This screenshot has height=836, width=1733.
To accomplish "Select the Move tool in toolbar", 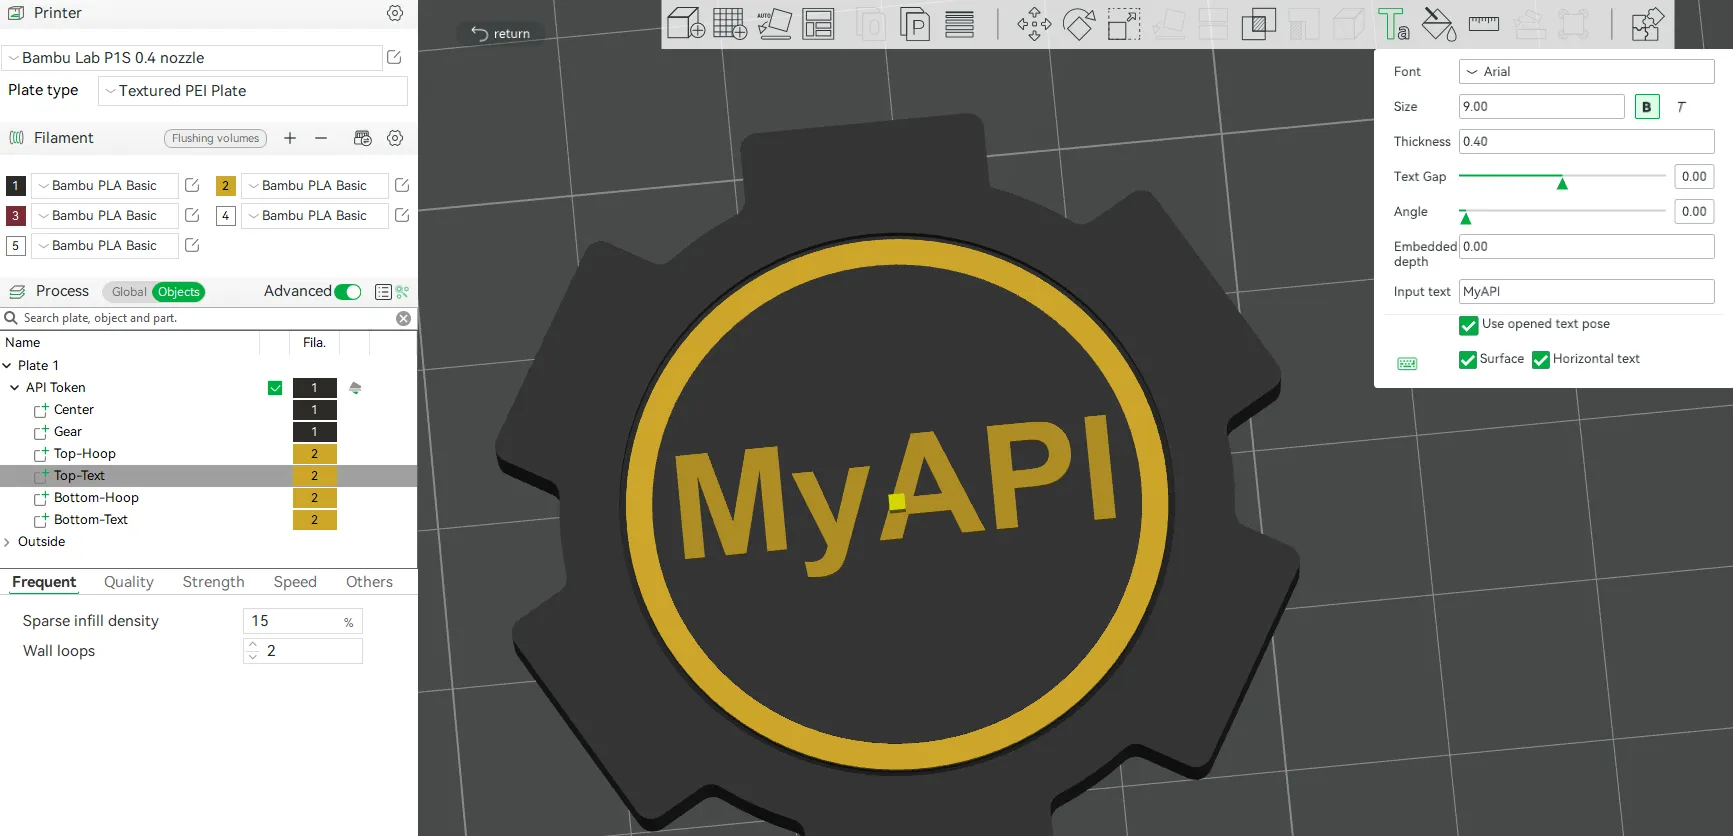I will coord(1034,24).
